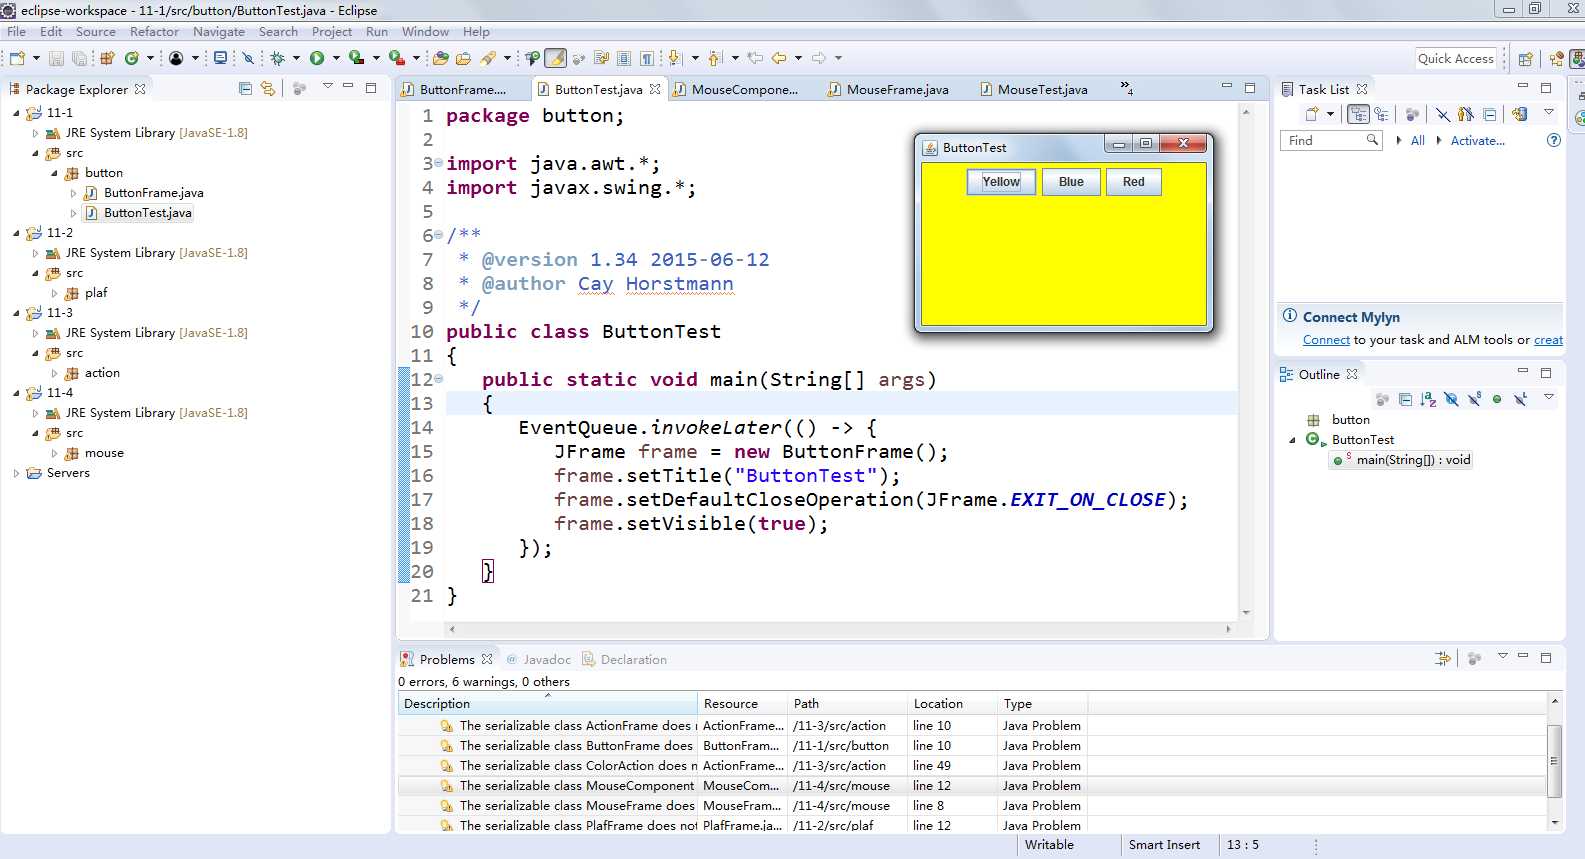Viewport: 1585px width, 859px height.
Task: Open Package Explorer View Menu triangle
Action: tap(327, 87)
